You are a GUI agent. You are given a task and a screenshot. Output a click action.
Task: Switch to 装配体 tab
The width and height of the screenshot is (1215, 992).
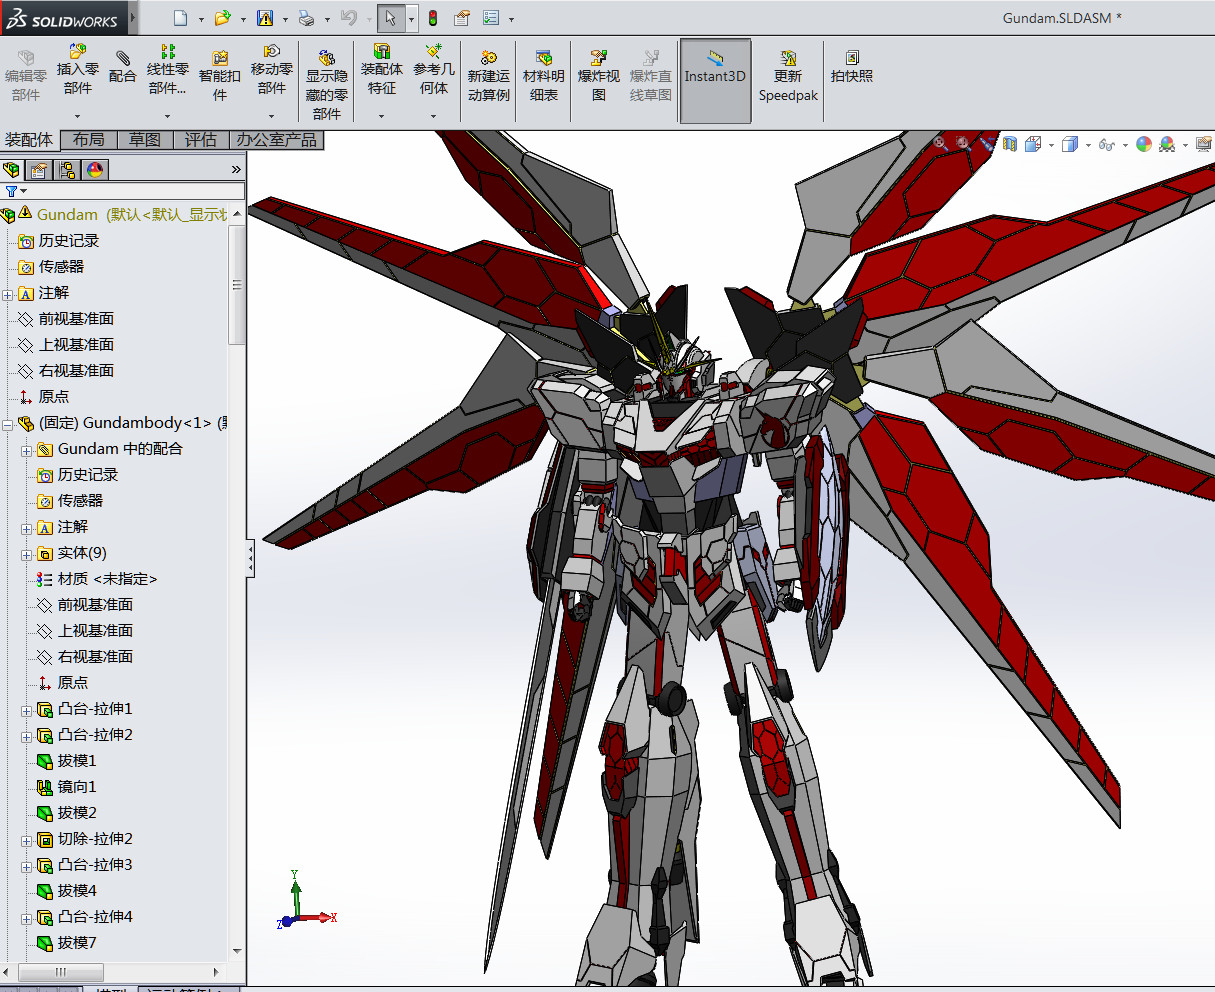coord(29,140)
